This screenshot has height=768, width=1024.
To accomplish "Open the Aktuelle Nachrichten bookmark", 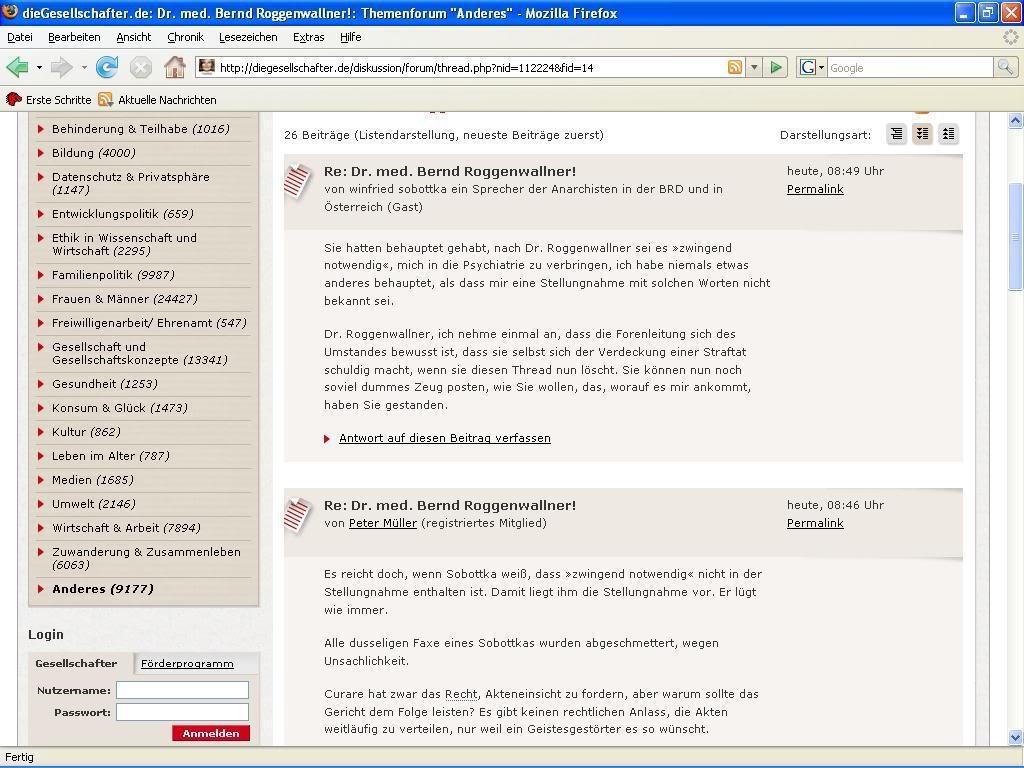I will tap(166, 100).
